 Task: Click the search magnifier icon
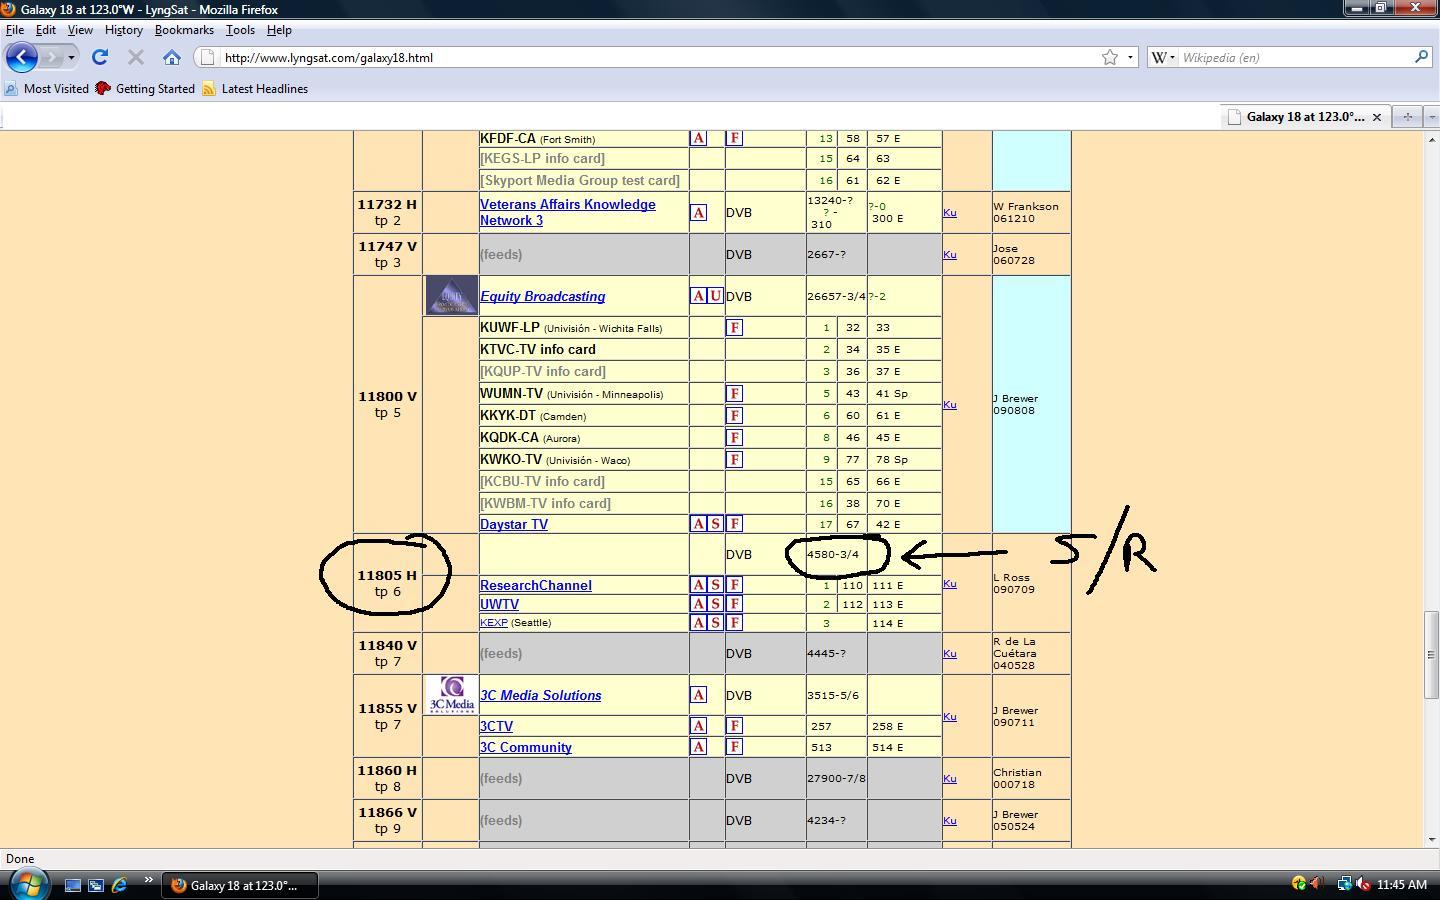(1420, 57)
